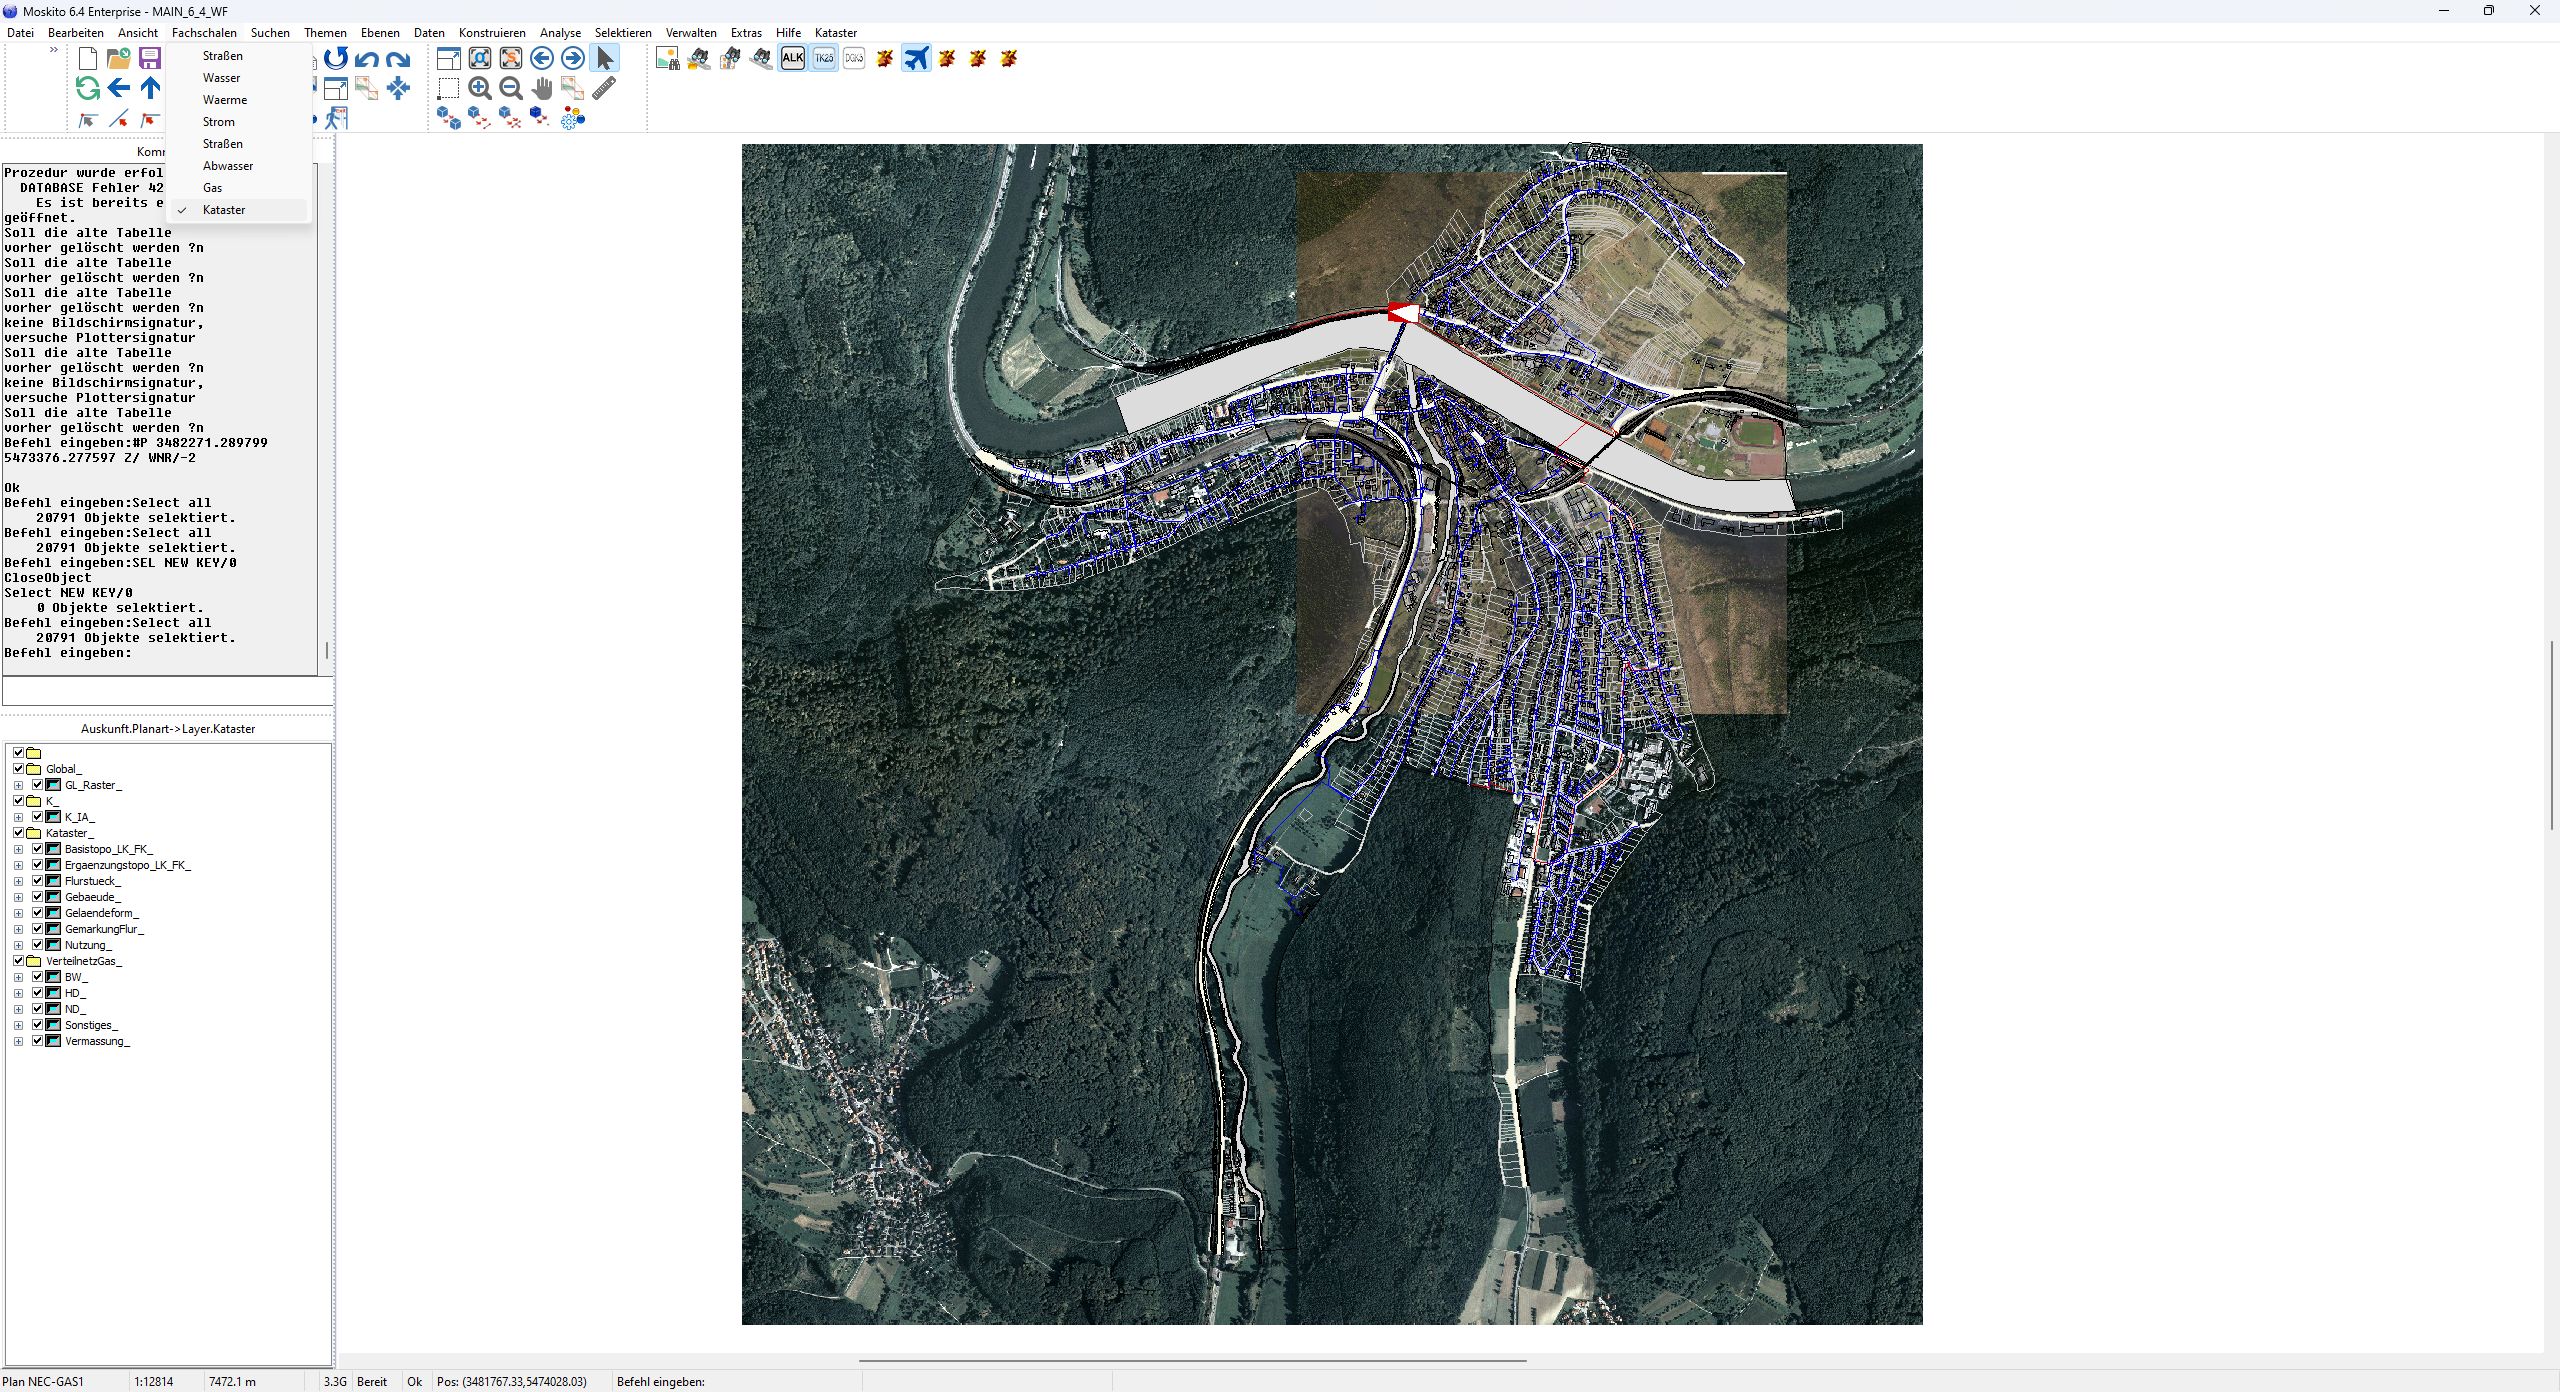Select the pan hand tool
This screenshot has height=1392, width=2560.
coord(542,89)
